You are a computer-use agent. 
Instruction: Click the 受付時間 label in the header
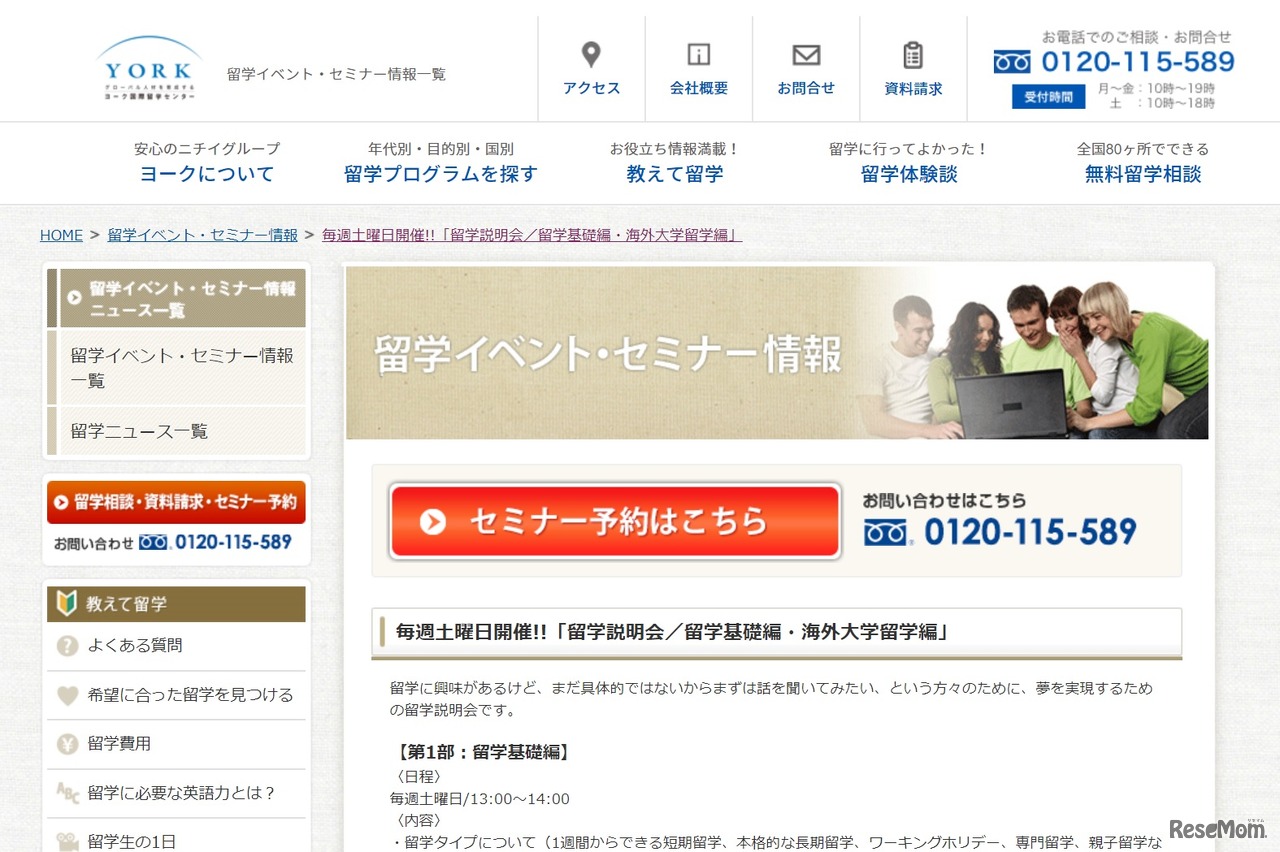tap(1048, 97)
